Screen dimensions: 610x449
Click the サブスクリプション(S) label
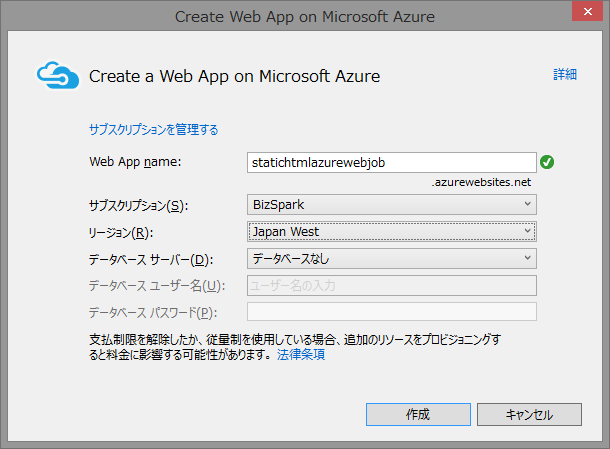(138, 205)
